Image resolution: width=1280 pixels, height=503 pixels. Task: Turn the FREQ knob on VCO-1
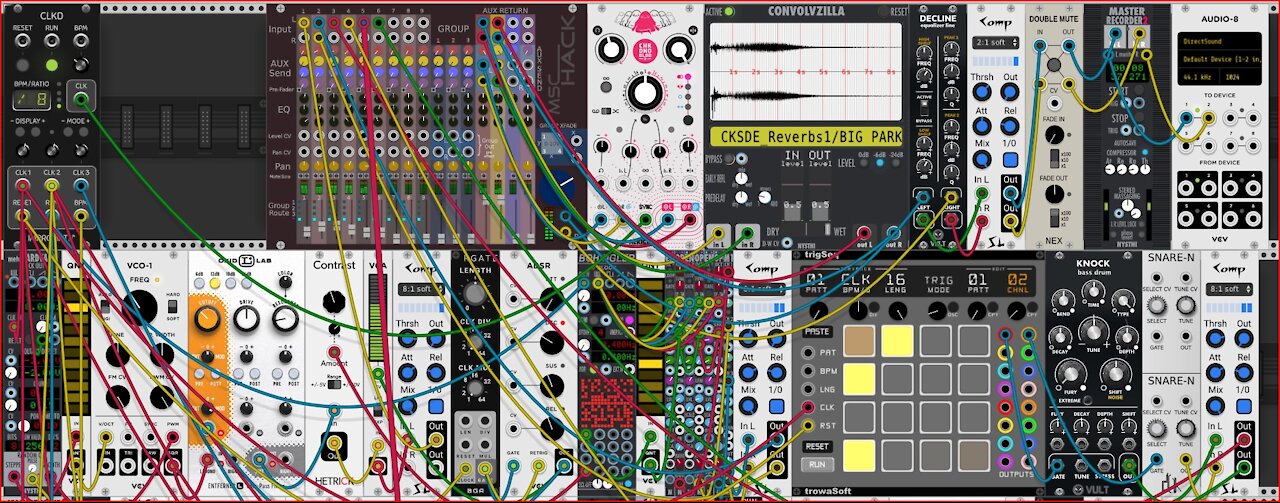[141, 307]
